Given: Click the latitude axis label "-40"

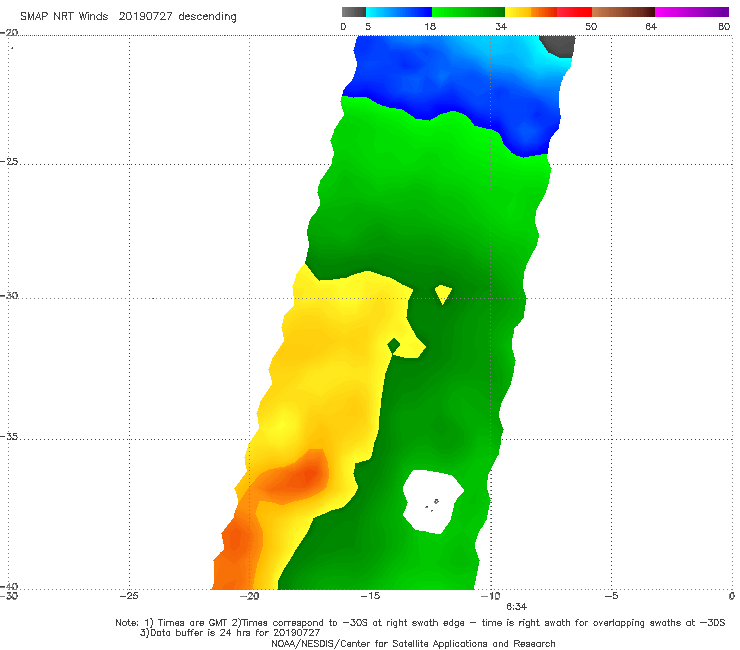Looking at the screenshot, I should pos(9,586).
